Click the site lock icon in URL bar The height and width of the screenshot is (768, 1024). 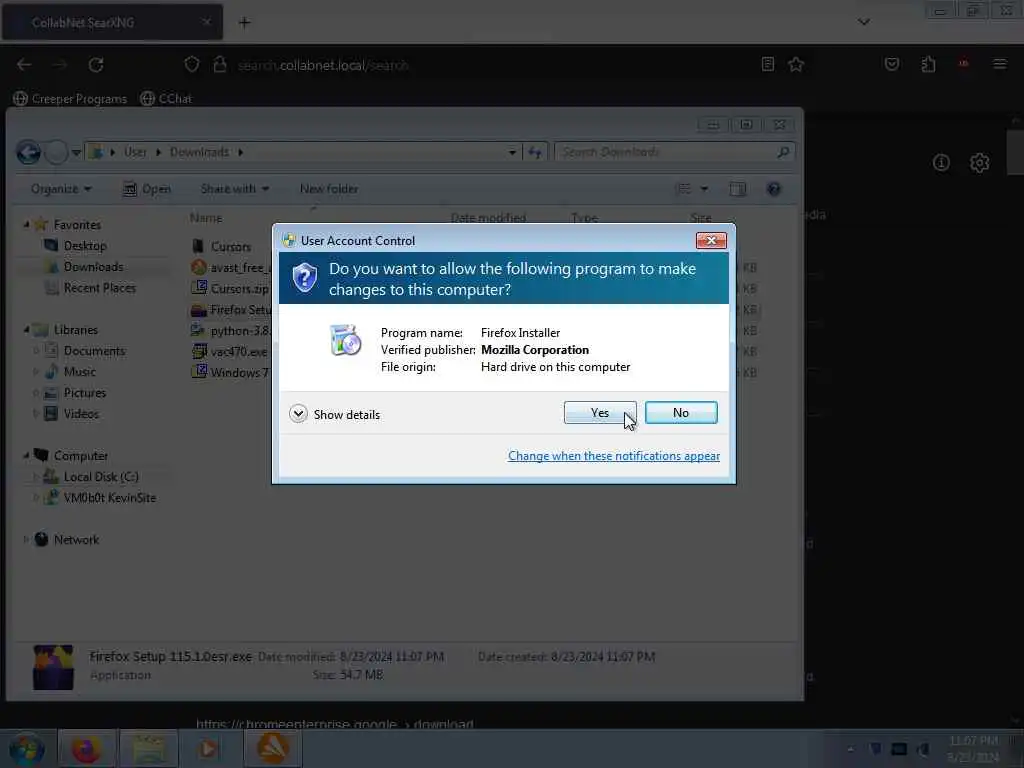click(x=220, y=65)
